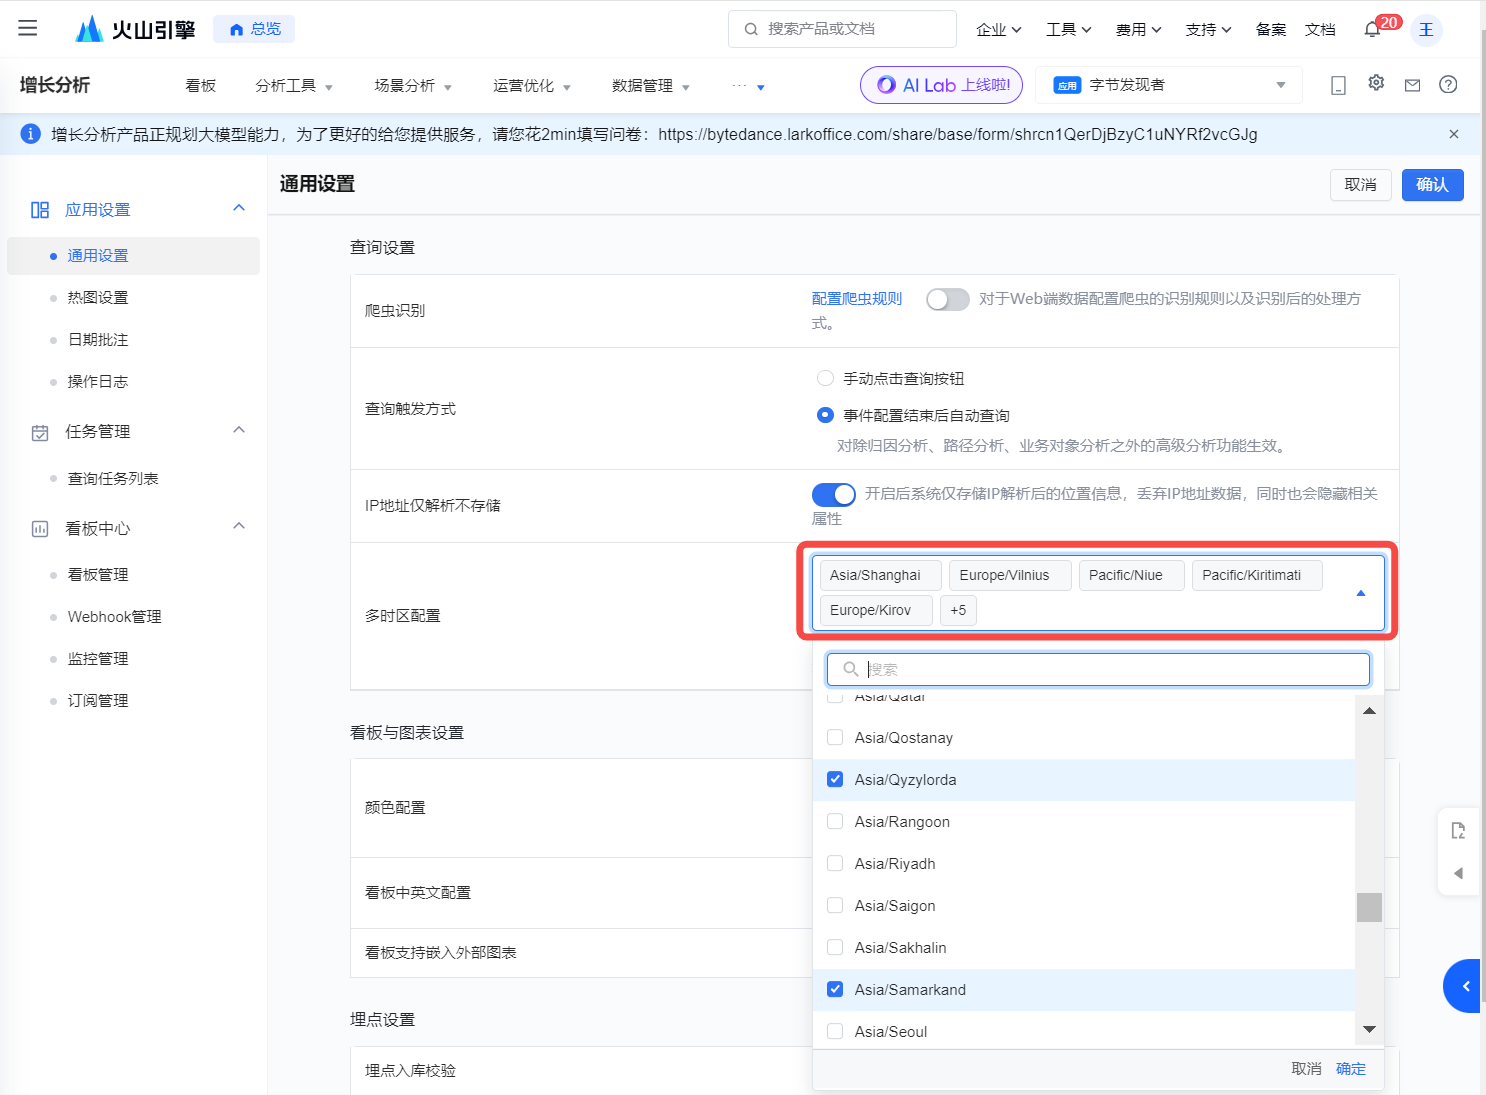Uncheck the Asia/Qyzylorda checkbox
The image size is (1486, 1095).
click(x=835, y=780)
